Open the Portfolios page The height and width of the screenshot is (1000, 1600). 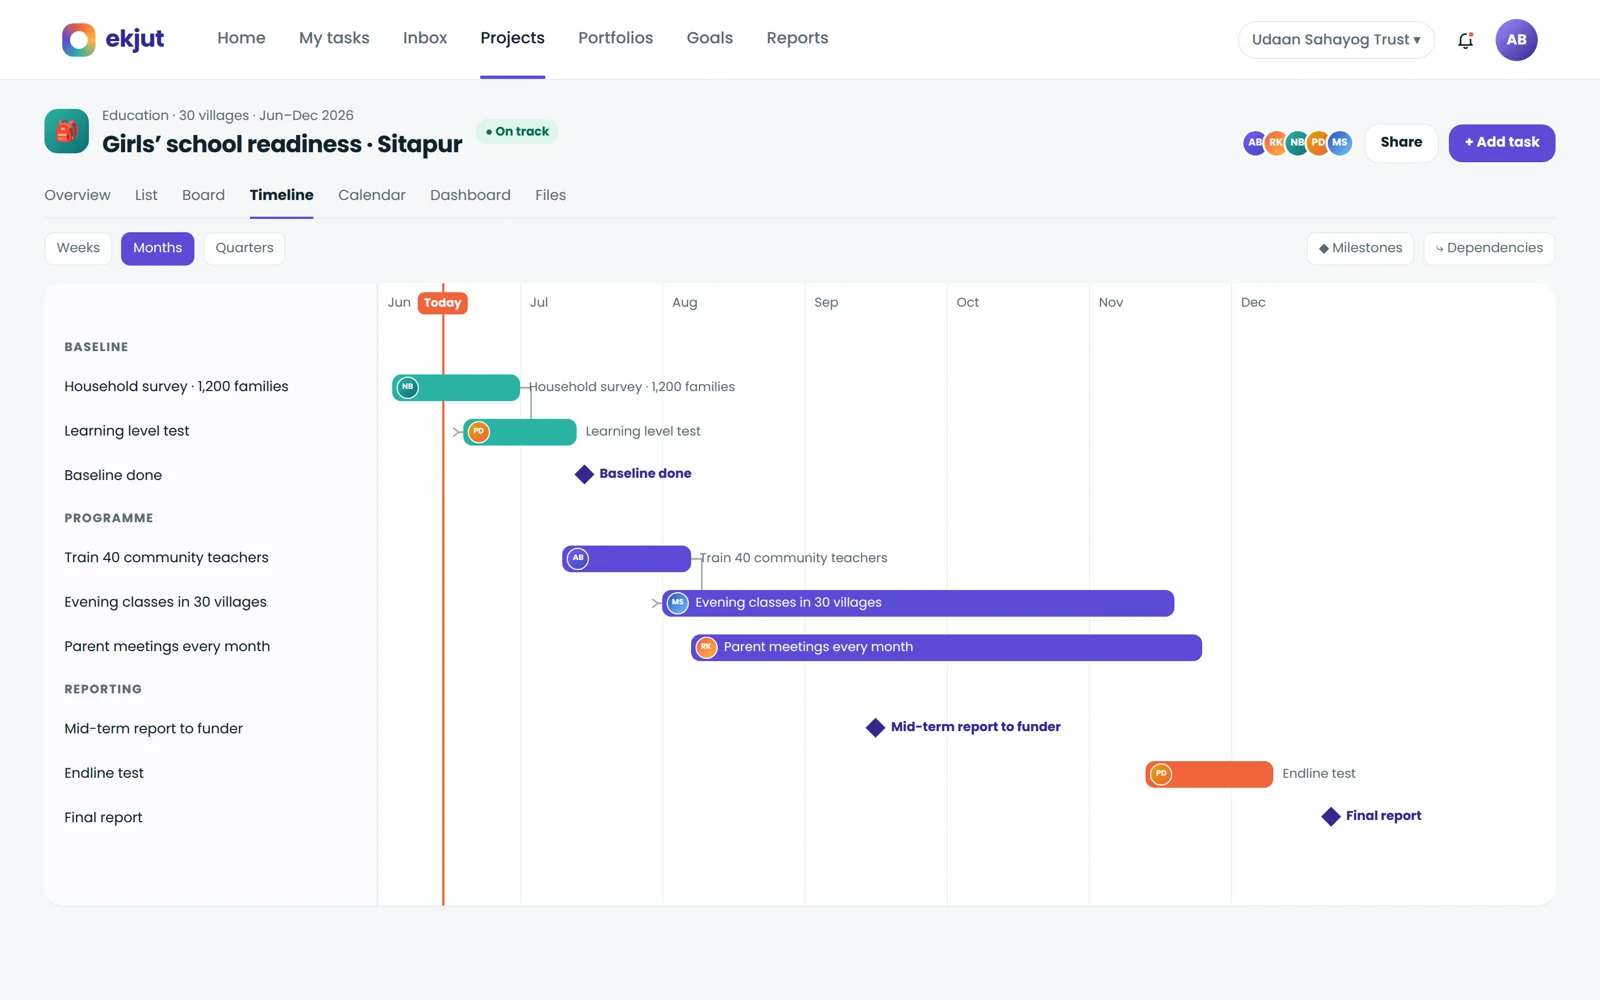pos(615,38)
